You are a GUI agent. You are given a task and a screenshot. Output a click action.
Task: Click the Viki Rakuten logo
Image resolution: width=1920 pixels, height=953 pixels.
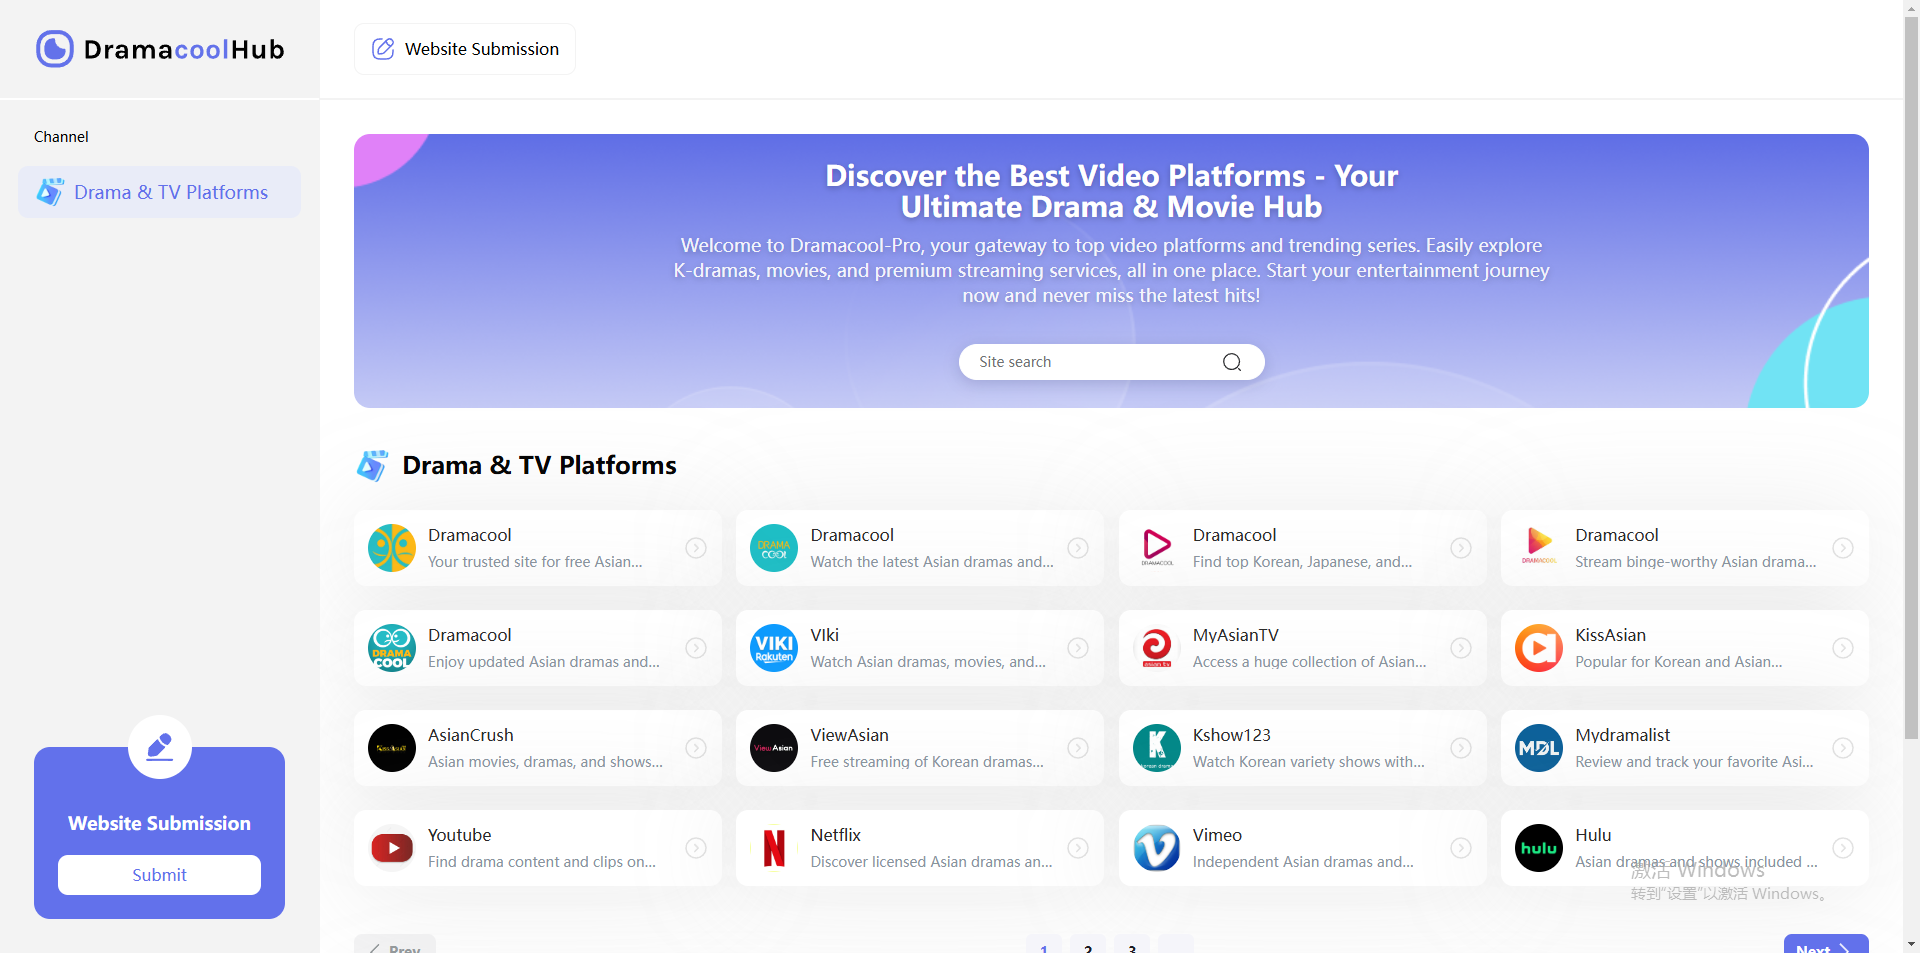click(774, 648)
